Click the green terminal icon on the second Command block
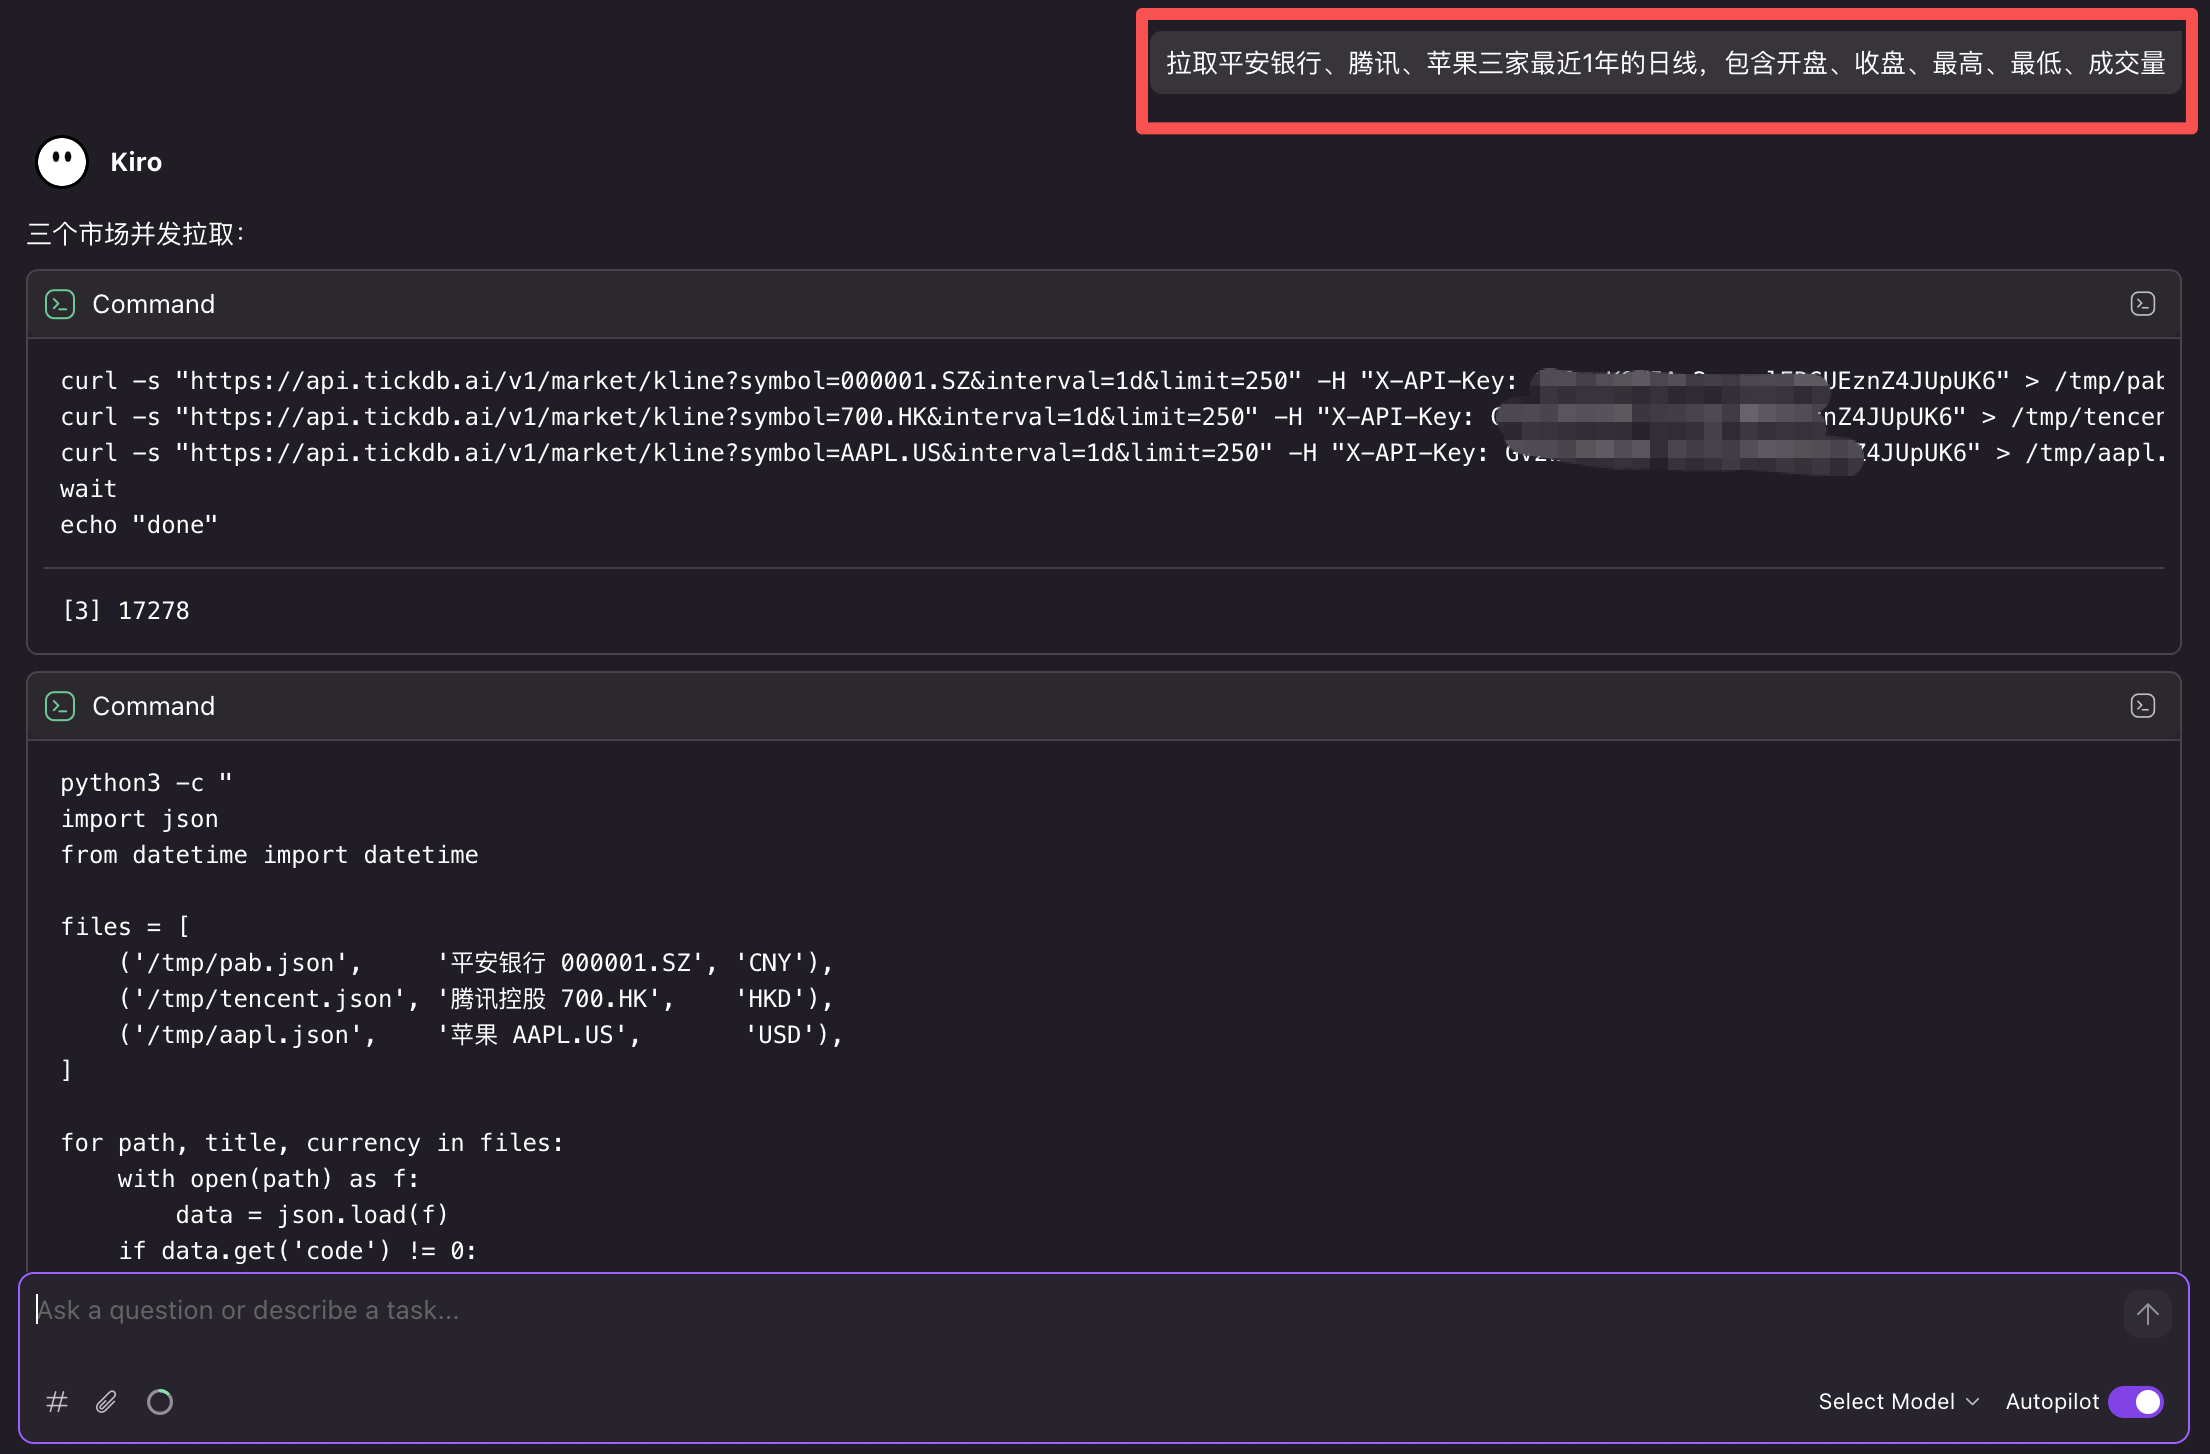2210x1454 pixels. pyautogui.click(x=60, y=706)
